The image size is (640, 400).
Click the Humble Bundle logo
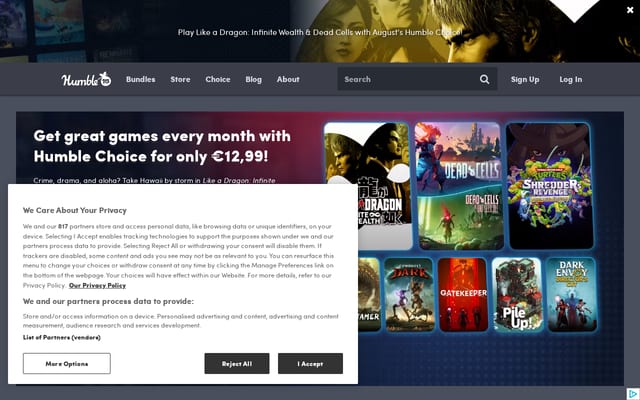(x=86, y=79)
